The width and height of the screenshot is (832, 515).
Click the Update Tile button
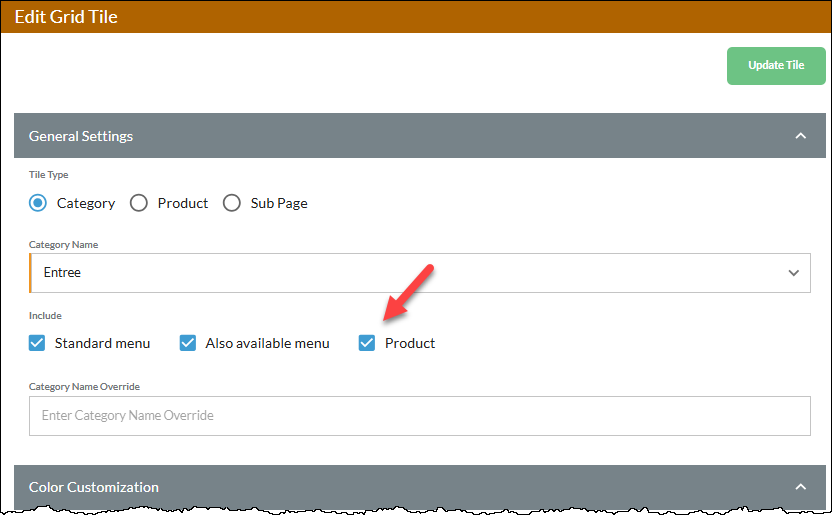click(x=776, y=66)
